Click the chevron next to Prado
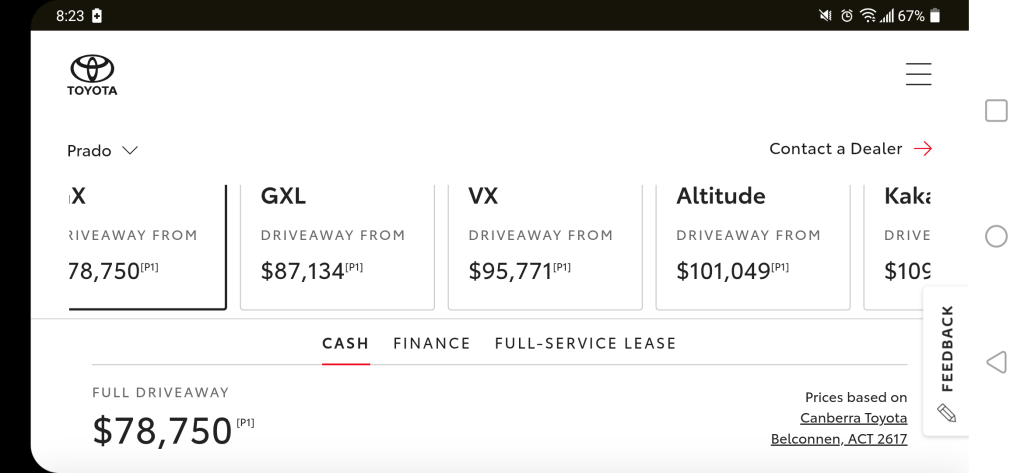1024x473 pixels. click(130, 151)
